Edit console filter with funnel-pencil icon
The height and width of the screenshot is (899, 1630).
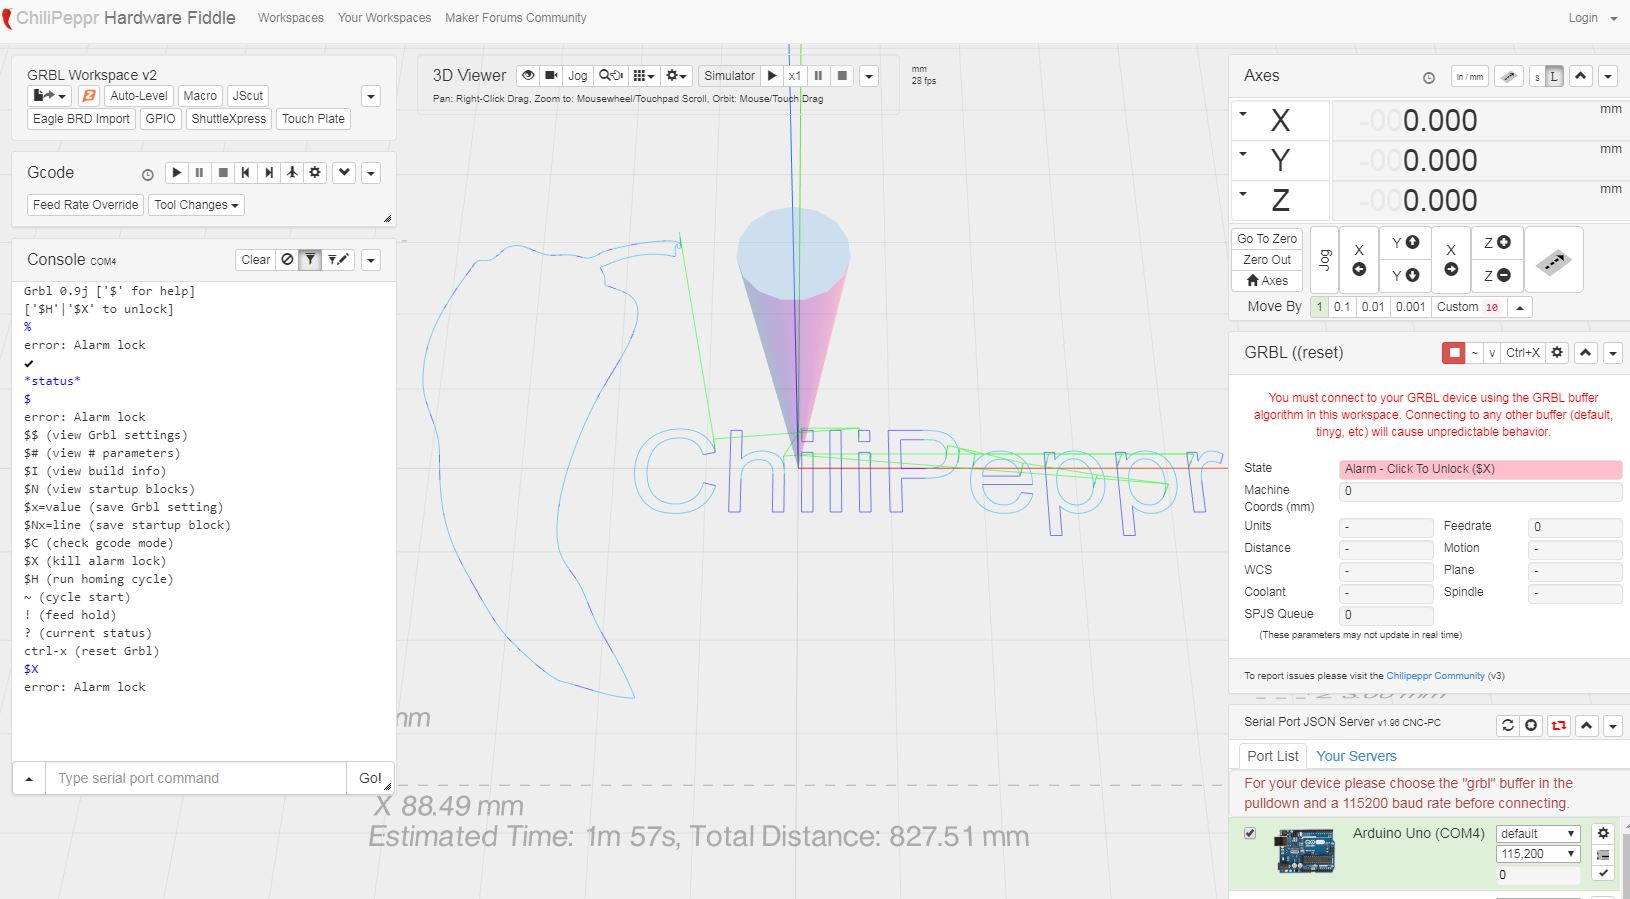point(338,260)
